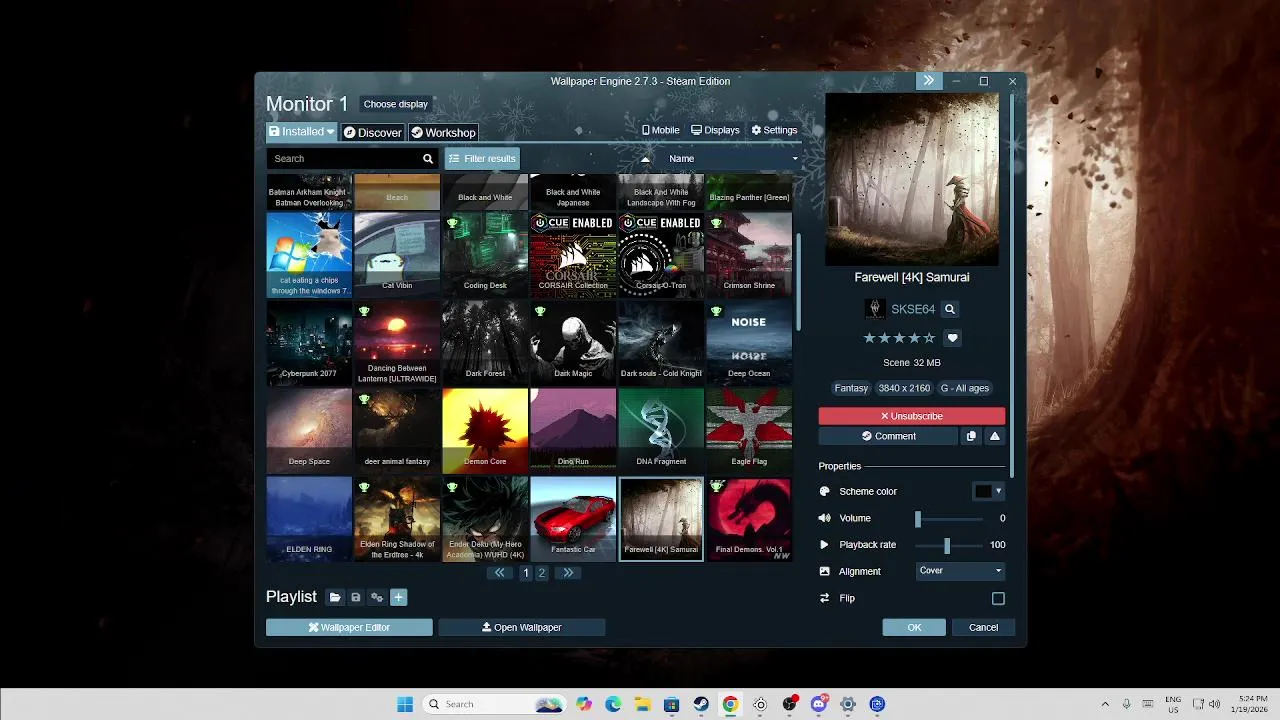Click the Fantasy genre tag
The width and height of the screenshot is (1280, 720).
click(851, 388)
